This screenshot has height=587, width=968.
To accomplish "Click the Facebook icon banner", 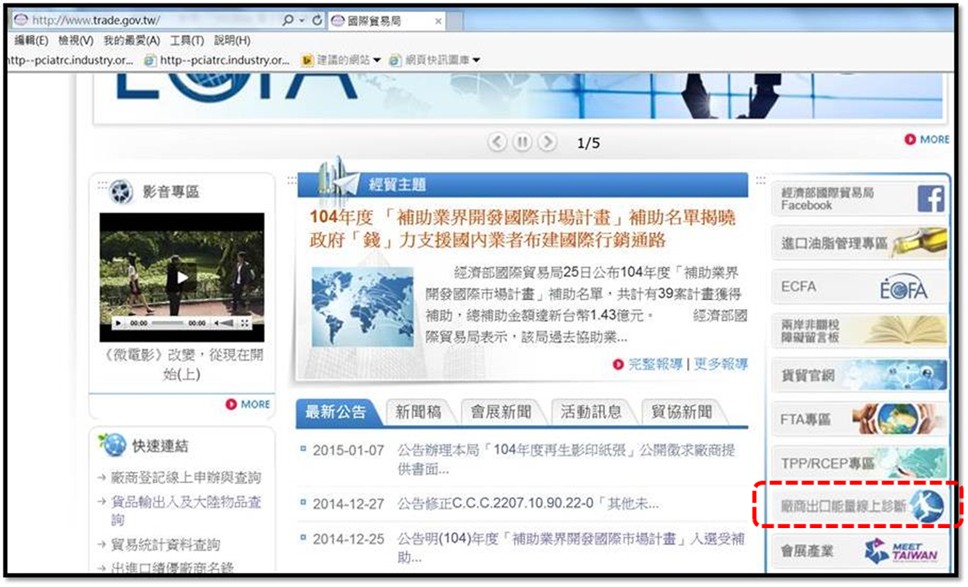I will (x=859, y=199).
